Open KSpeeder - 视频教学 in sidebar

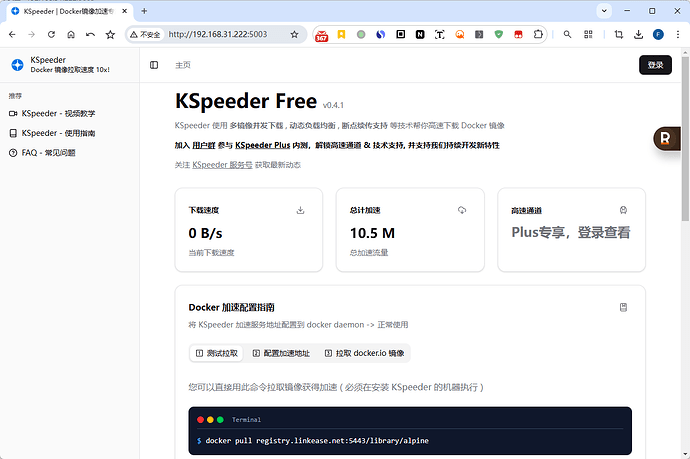tap(58, 114)
